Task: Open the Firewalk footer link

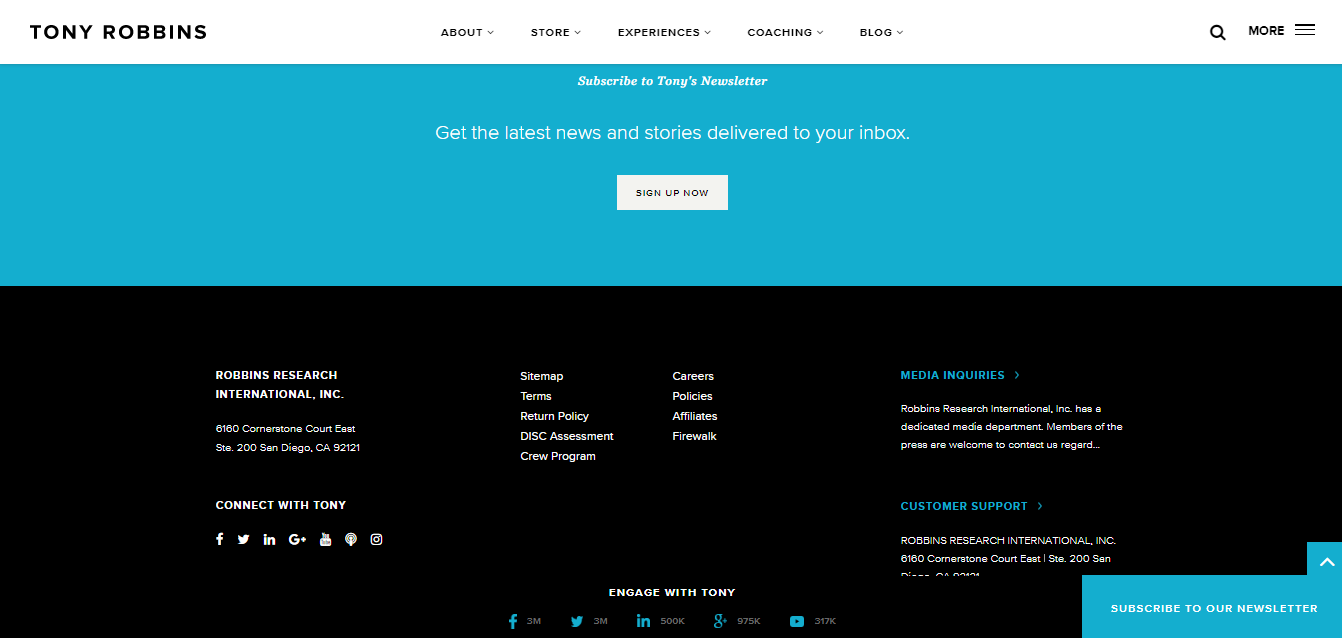Action: 694,436
